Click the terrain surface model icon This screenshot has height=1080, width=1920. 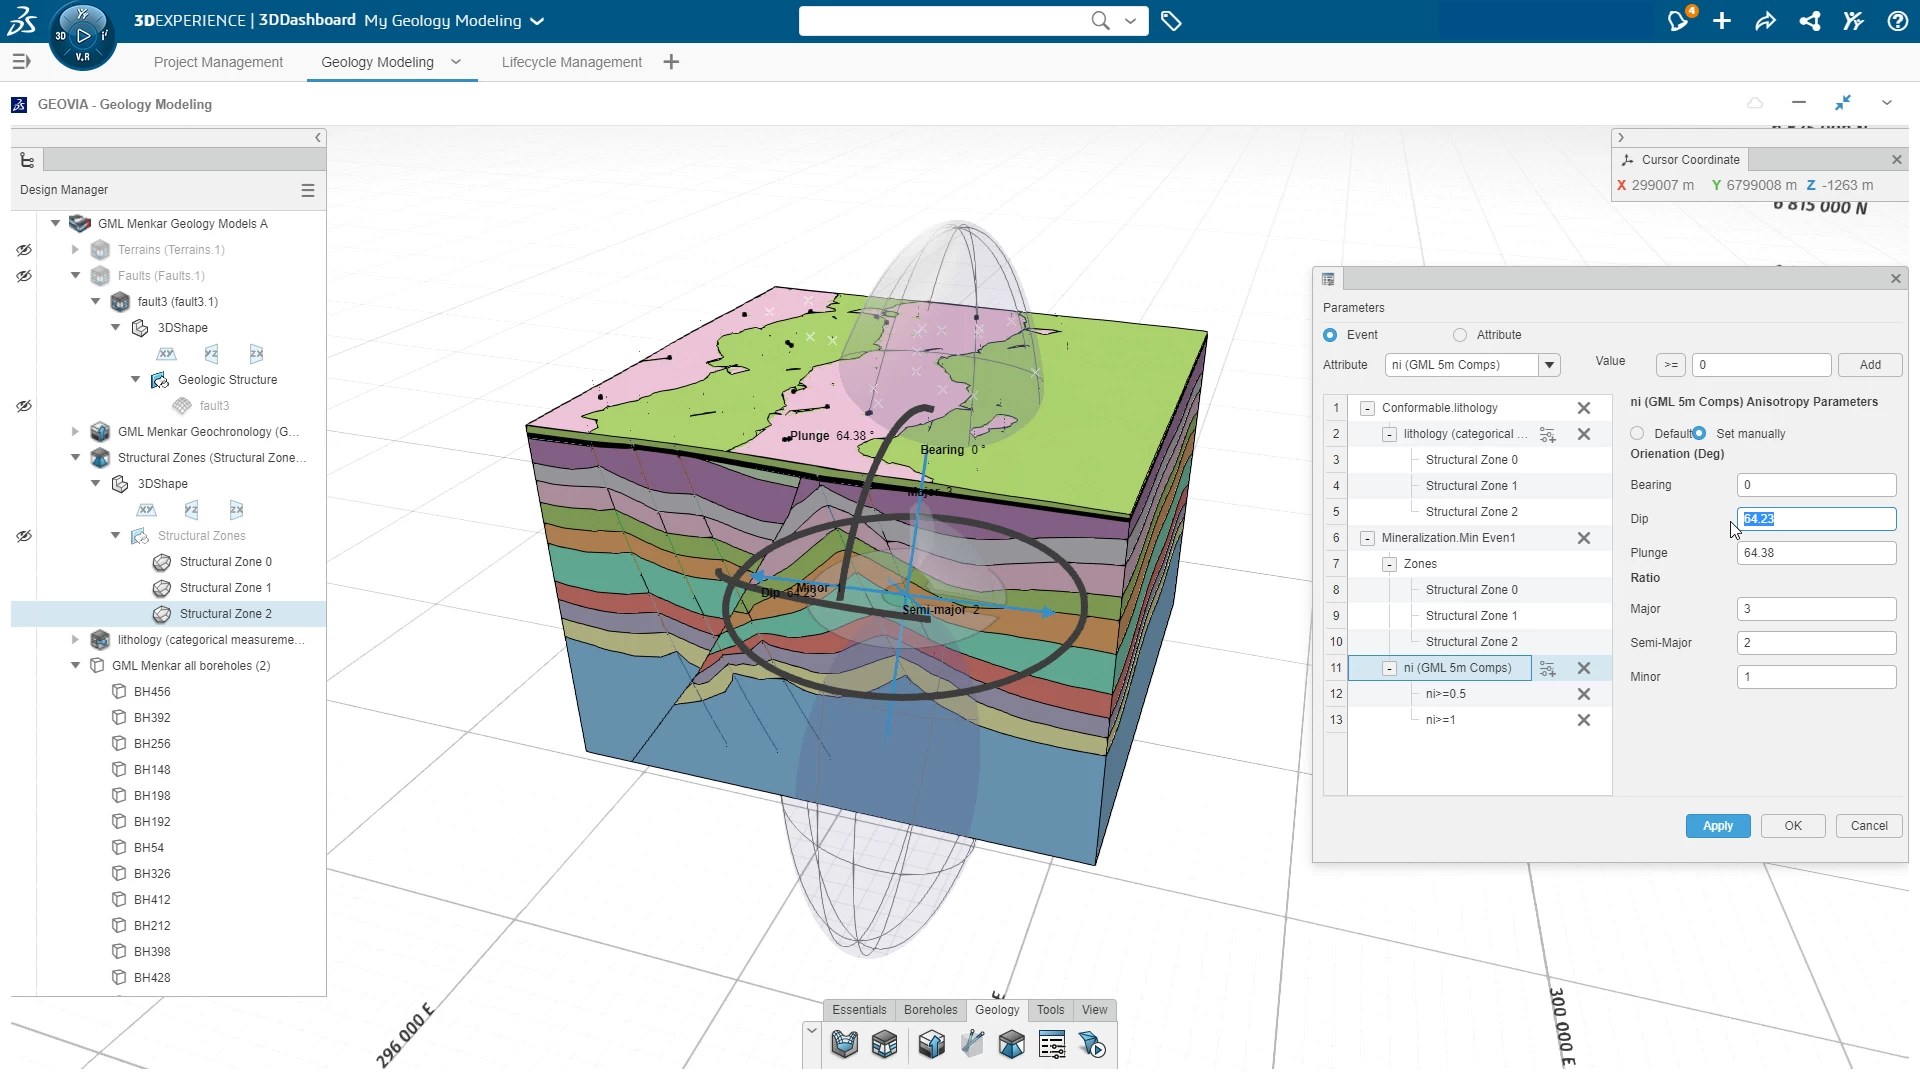coord(845,1046)
